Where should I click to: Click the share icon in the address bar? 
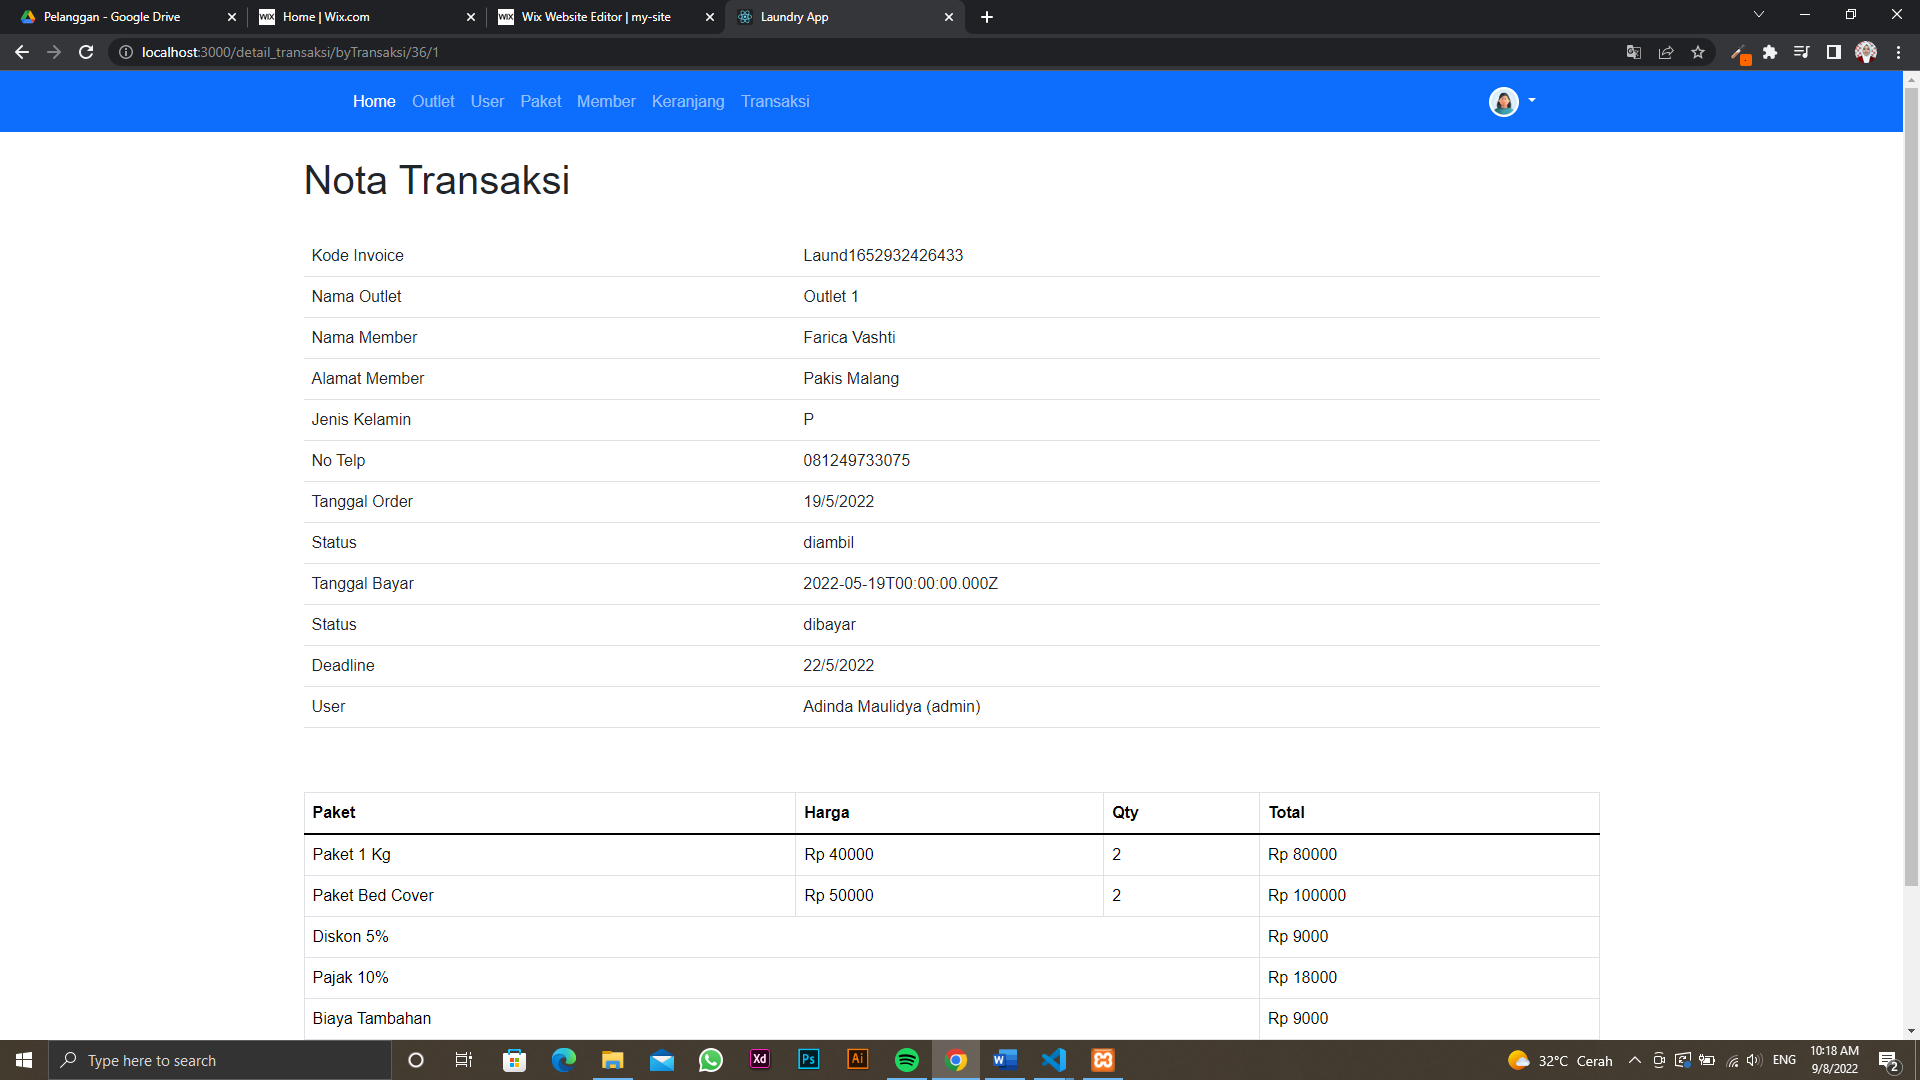point(1666,52)
